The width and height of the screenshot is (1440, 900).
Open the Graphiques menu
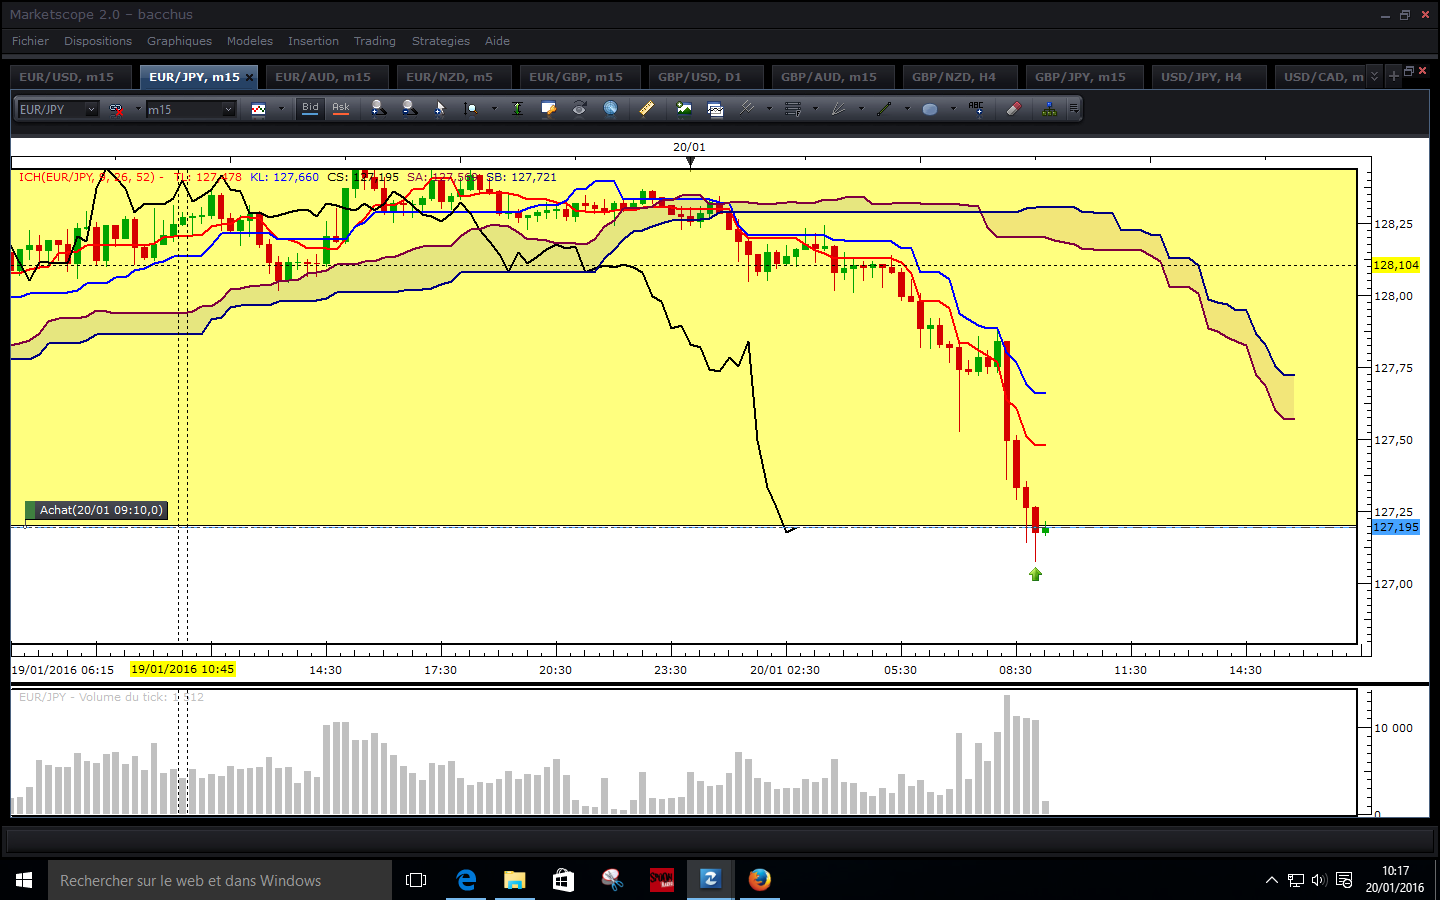pyautogui.click(x=179, y=41)
